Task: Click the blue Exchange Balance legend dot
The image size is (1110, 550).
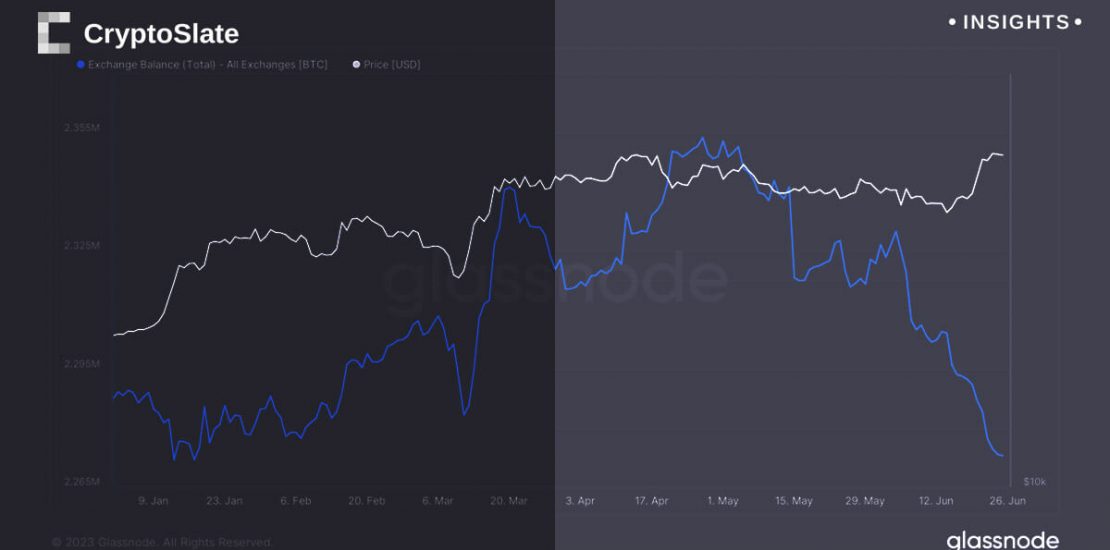Action: [80, 64]
